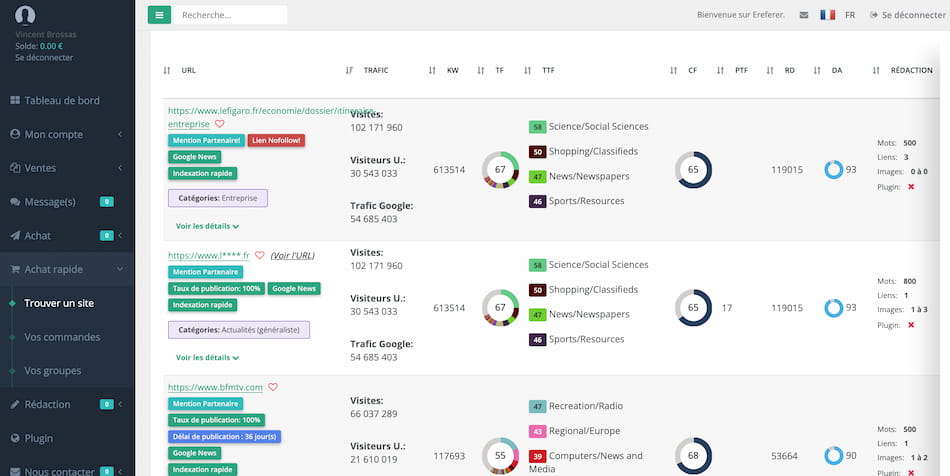Expand Voir les détails for lefigaro.fr
Image resolution: width=950 pixels, height=476 pixels.
click(207, 226)
